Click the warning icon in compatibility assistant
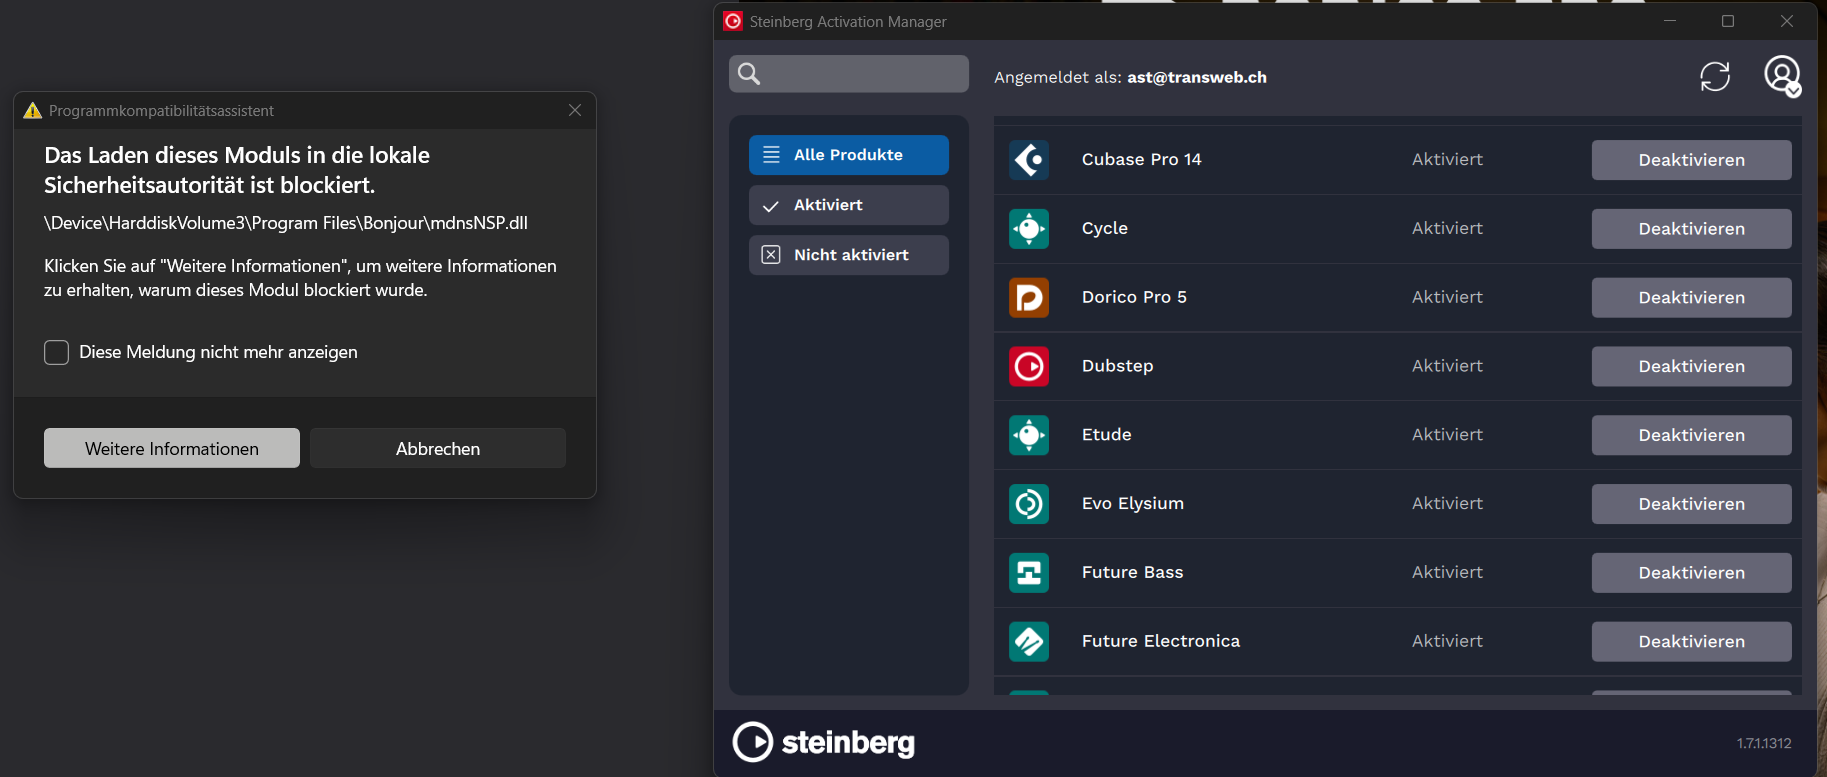 33,111
